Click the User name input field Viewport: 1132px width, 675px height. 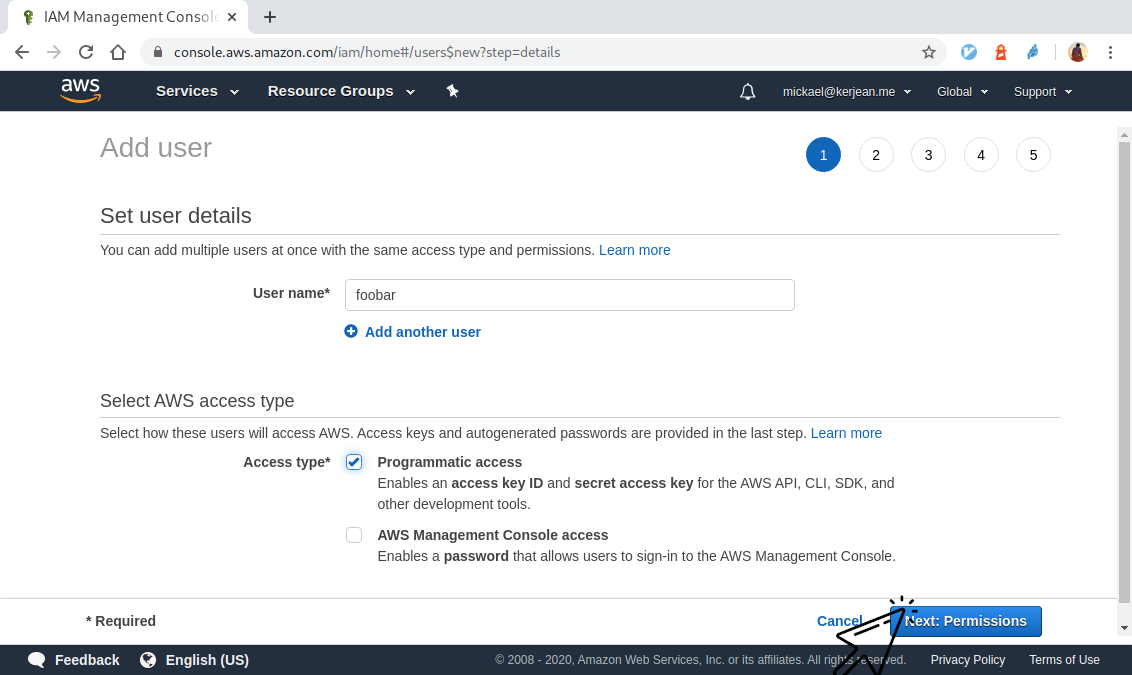point(570,295)
